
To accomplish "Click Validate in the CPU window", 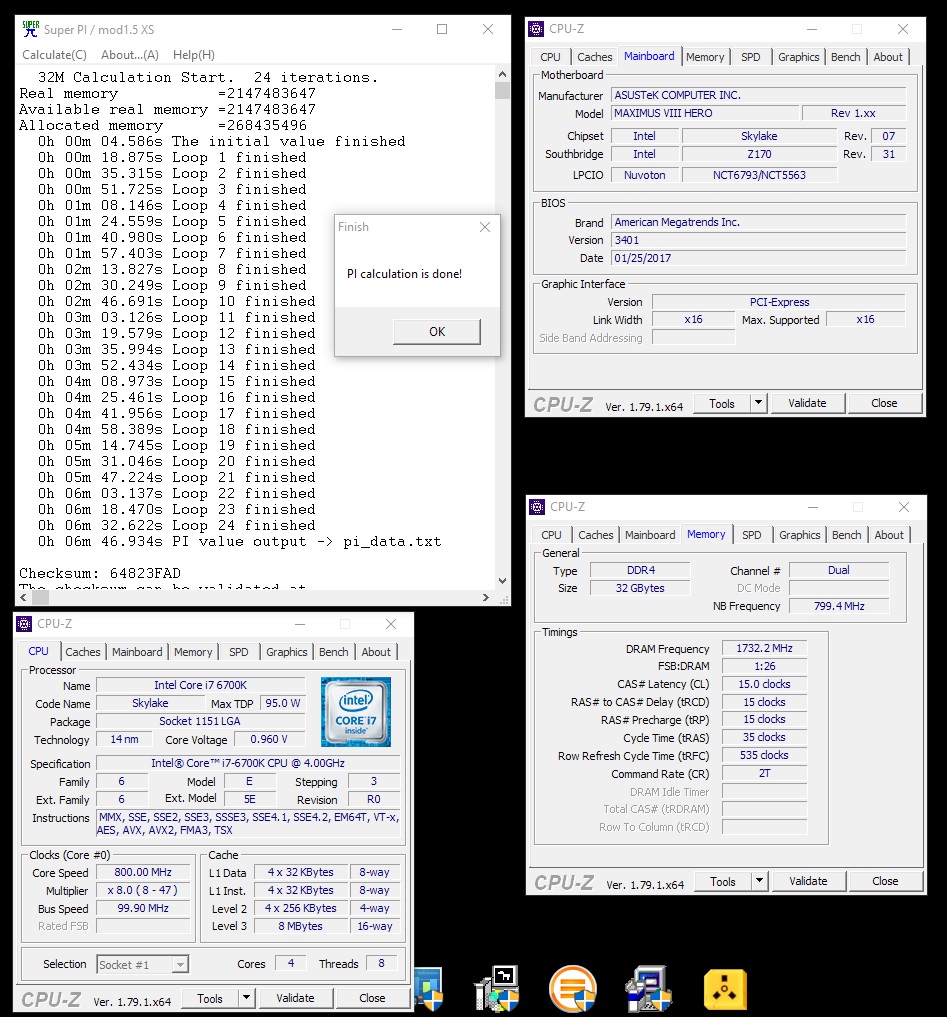I will [295, 998].
